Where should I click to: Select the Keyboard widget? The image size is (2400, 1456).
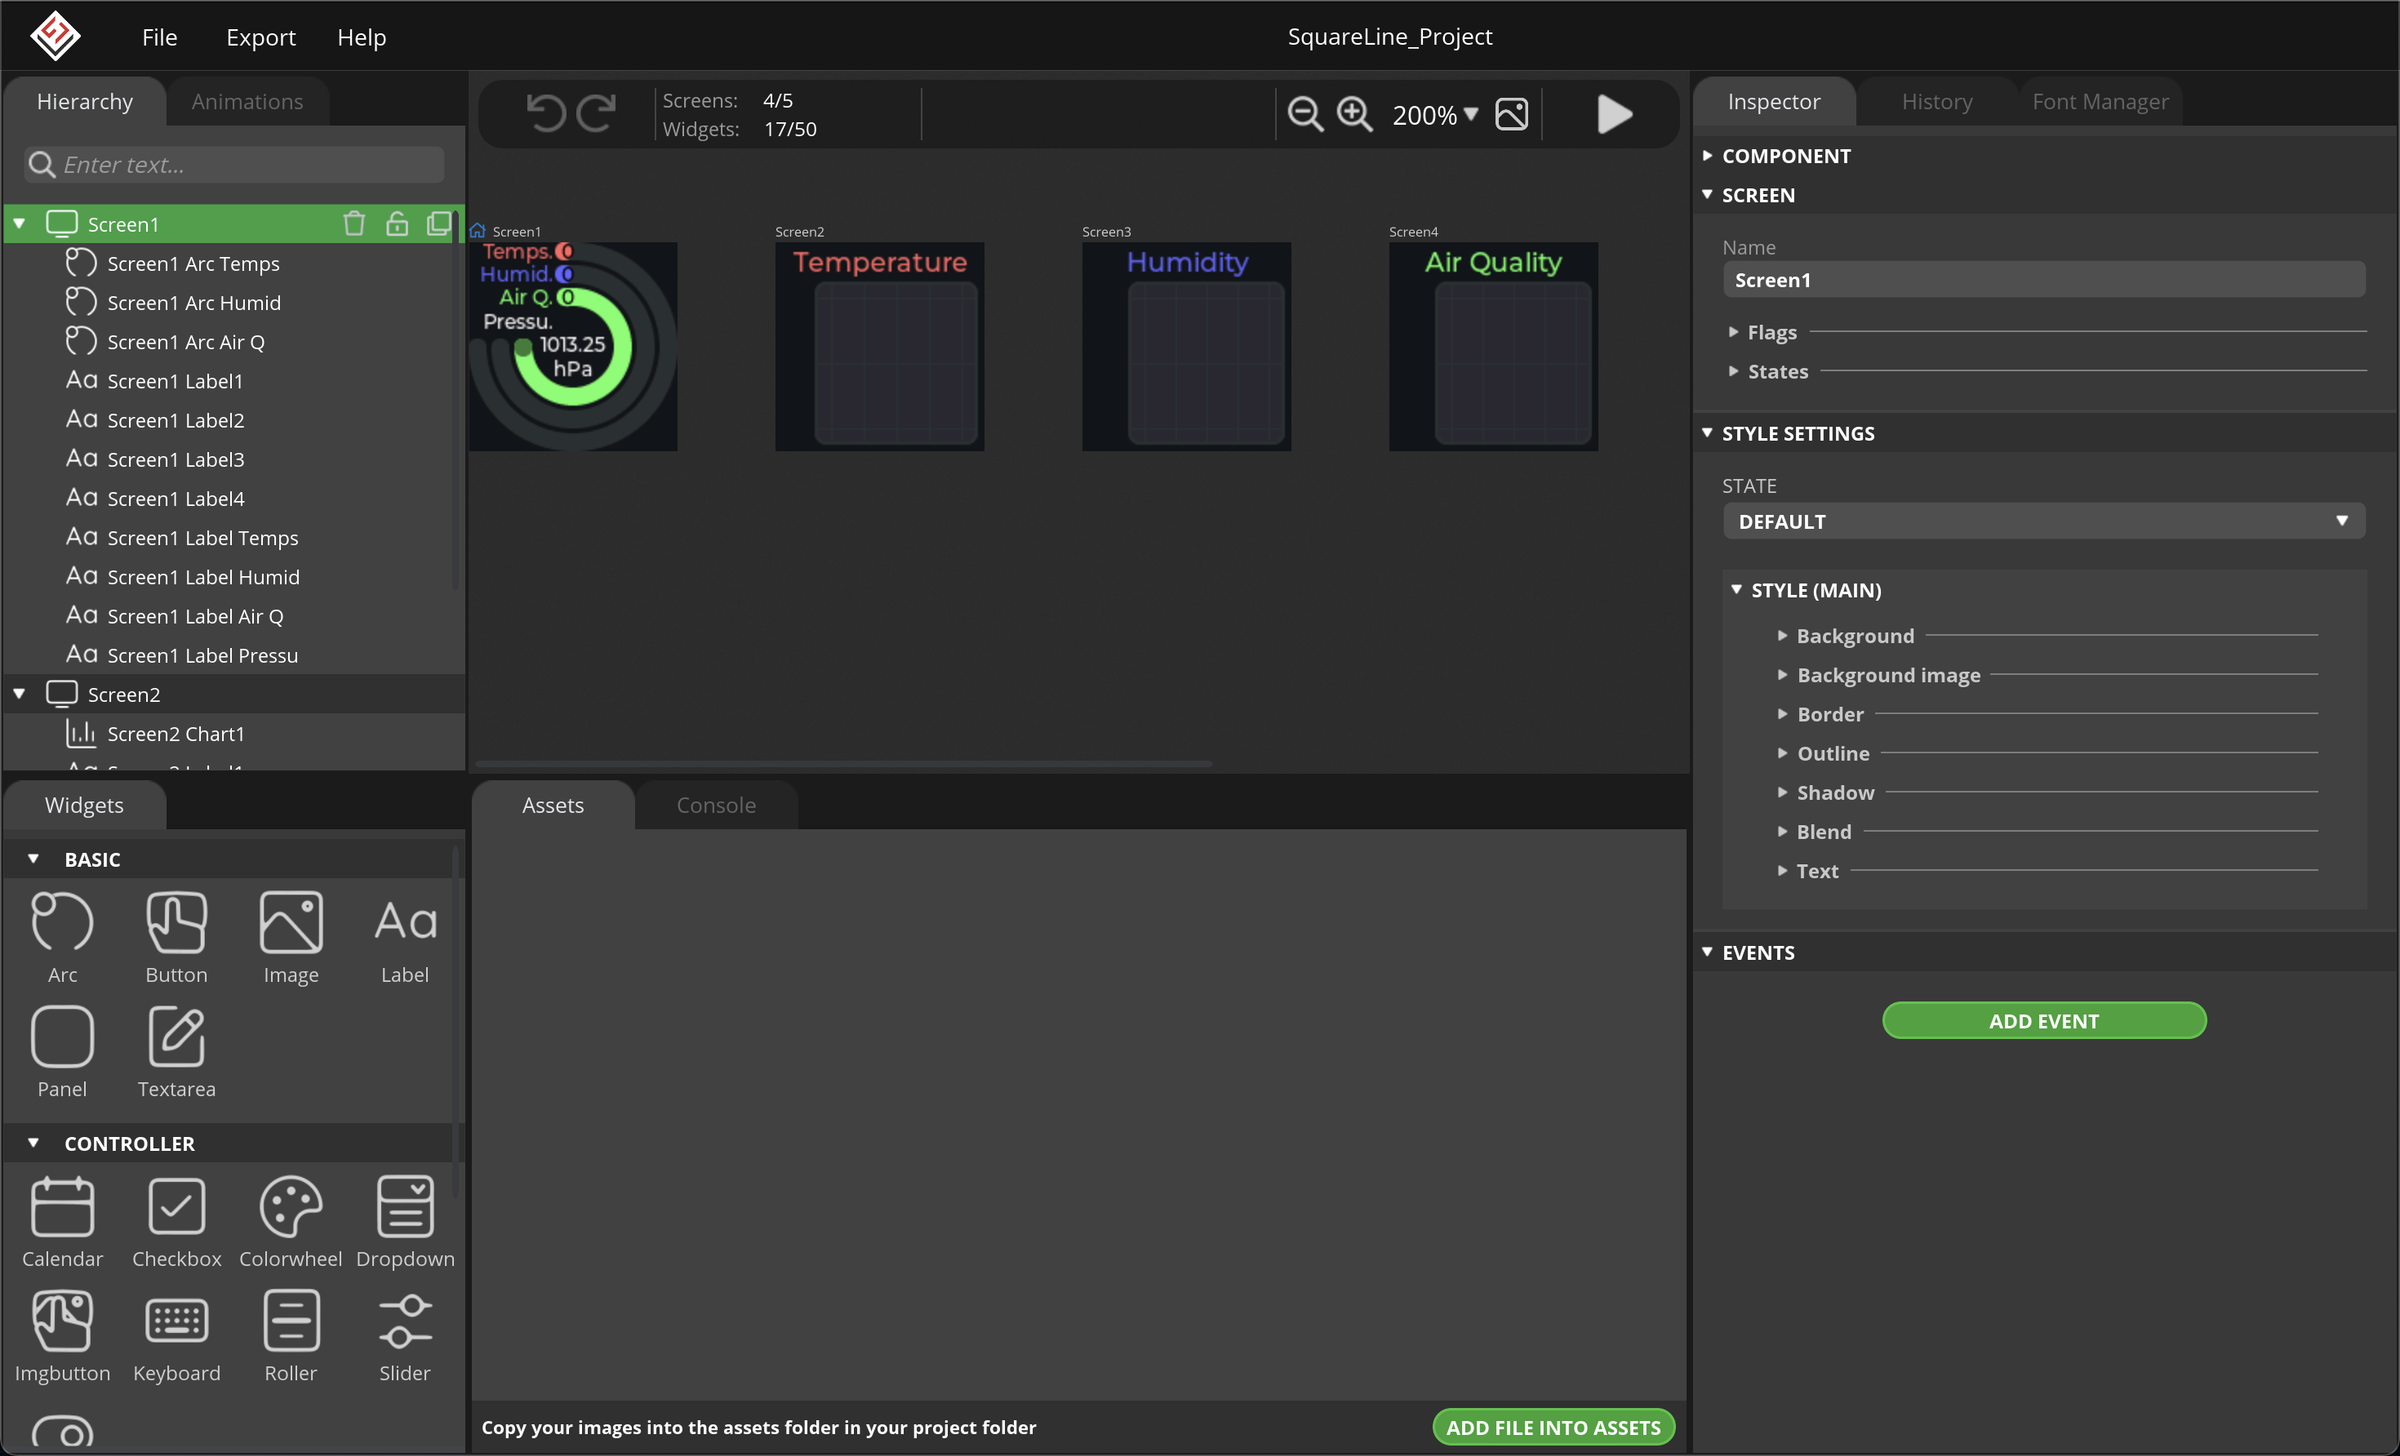coord(176,1330)
